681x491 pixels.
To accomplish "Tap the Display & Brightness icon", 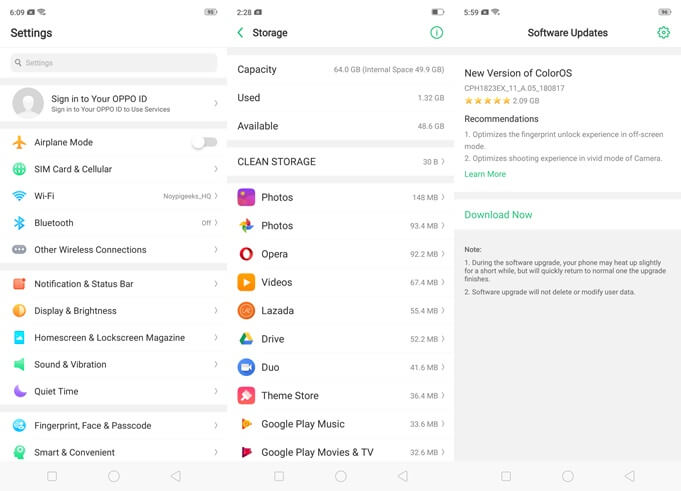I will point(19,310).
